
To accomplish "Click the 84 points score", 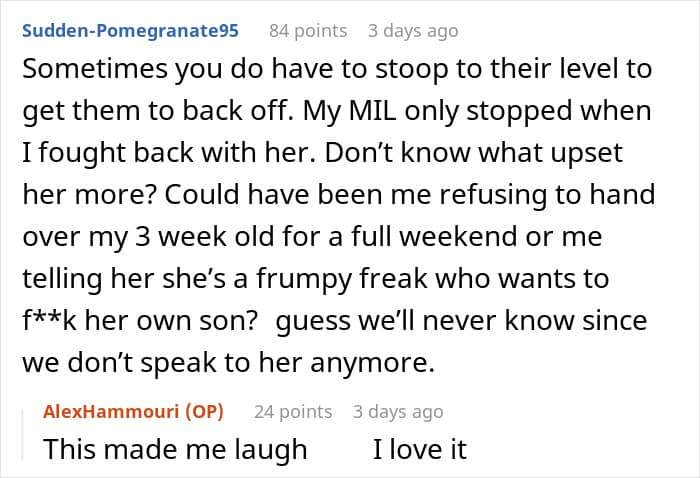I will (x=308, y=31).
